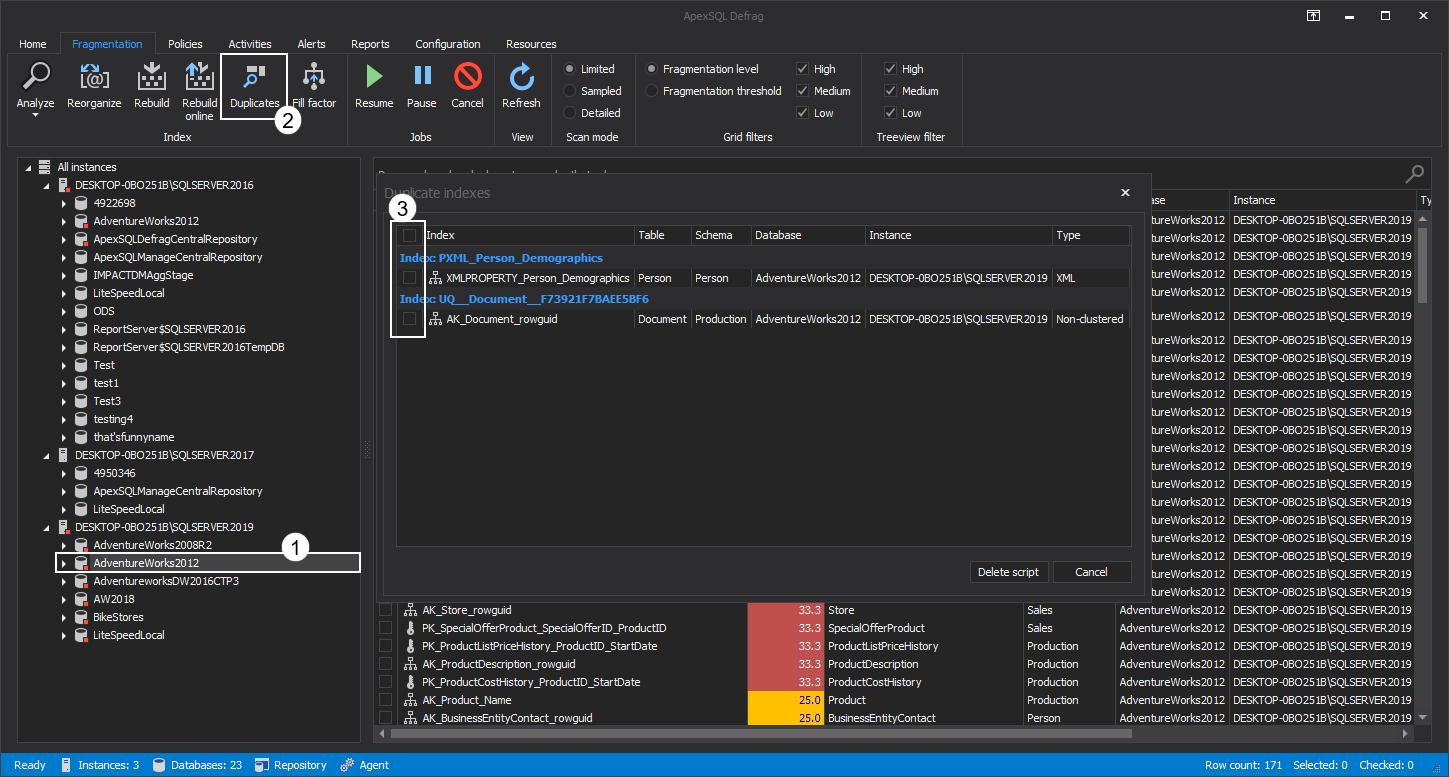Open the Alerts tab
Image resolution: width=1449 pixels, height=777 pixels.
click(311, 44)
